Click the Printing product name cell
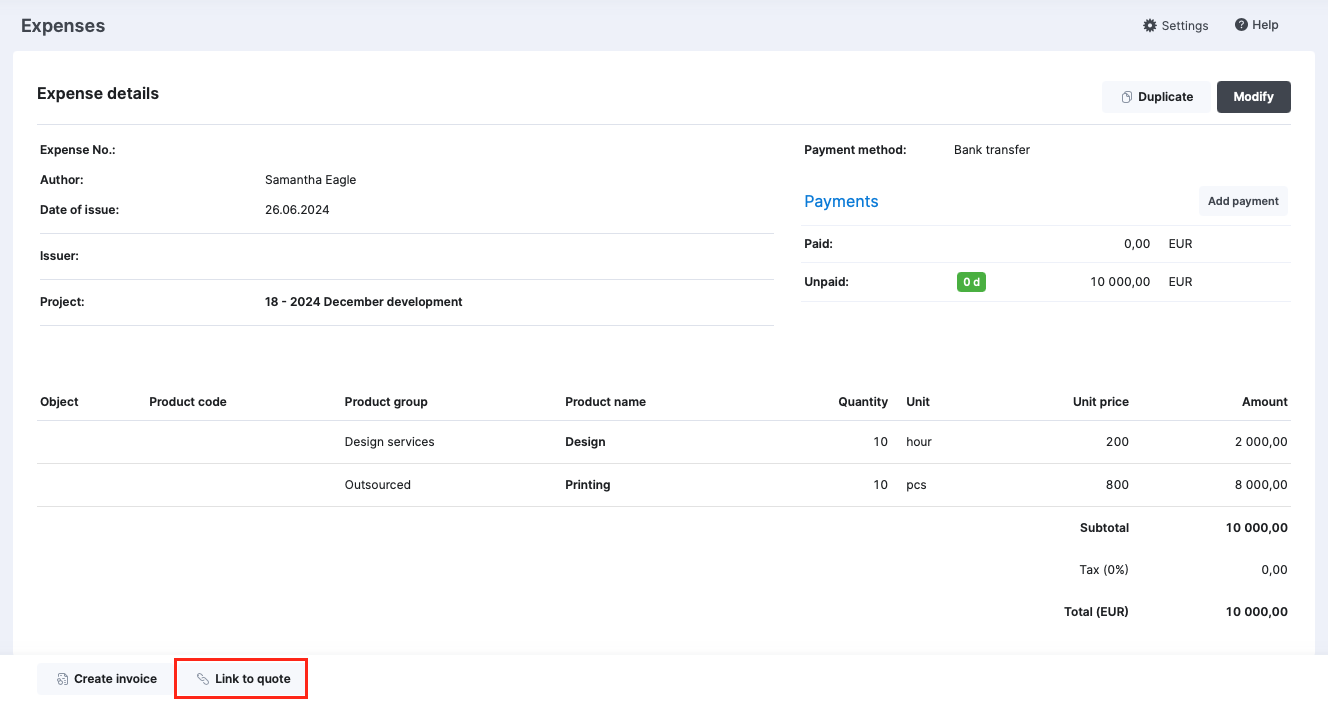The width and height of the screenshot is (1328, 701). coord(588,485)
